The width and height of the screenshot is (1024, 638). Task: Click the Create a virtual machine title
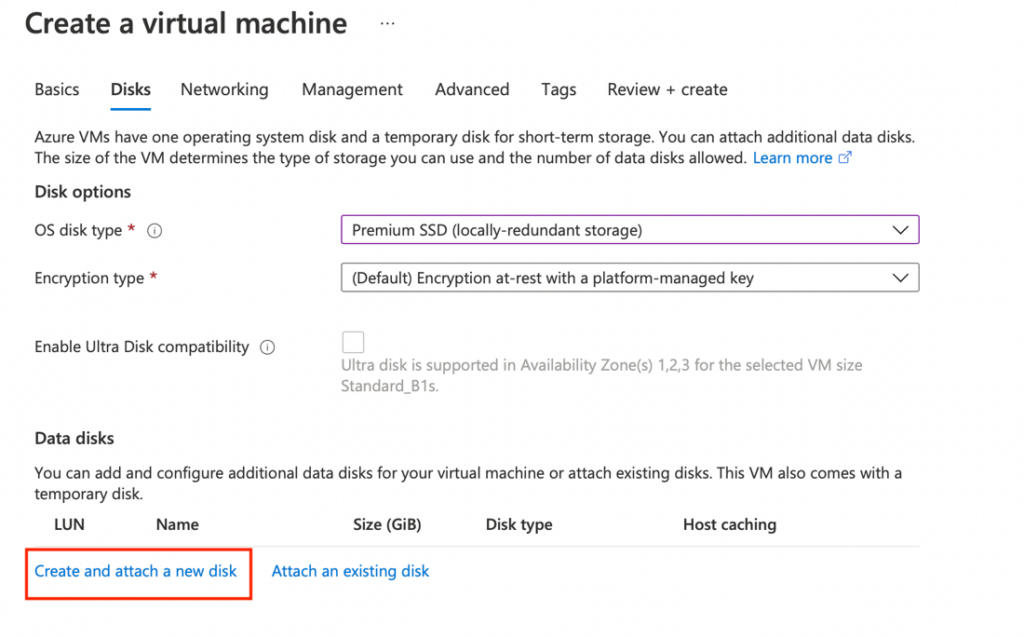point(186,24)
